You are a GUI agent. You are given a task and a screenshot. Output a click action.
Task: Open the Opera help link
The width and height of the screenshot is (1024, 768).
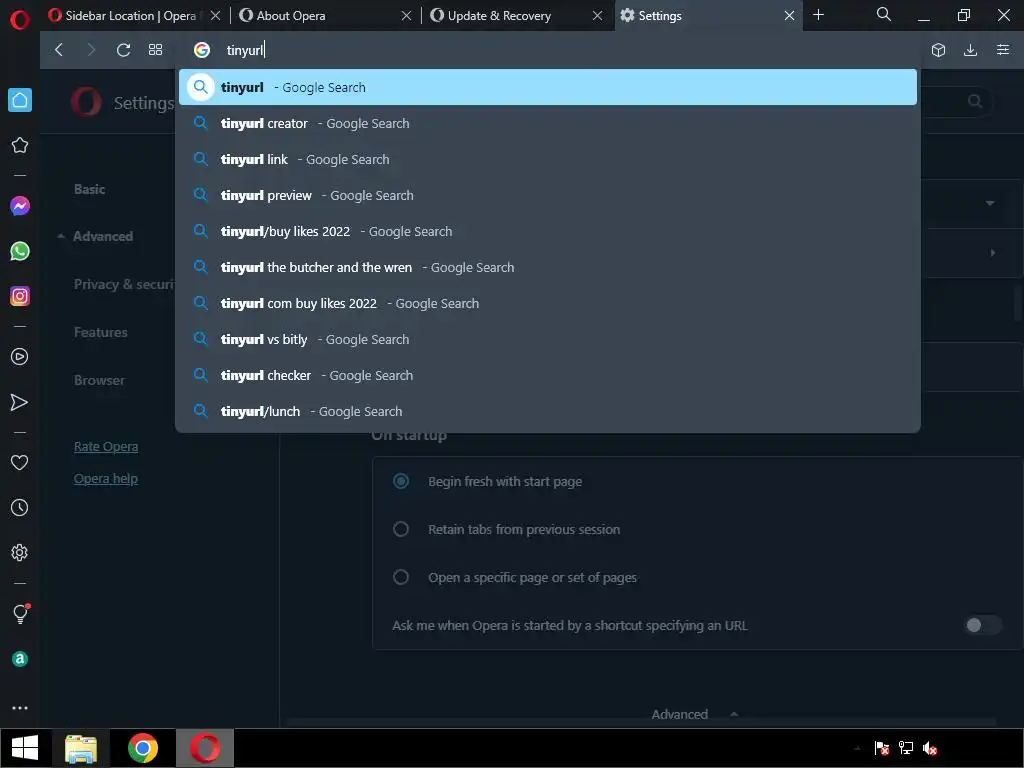tap(106, 479)
